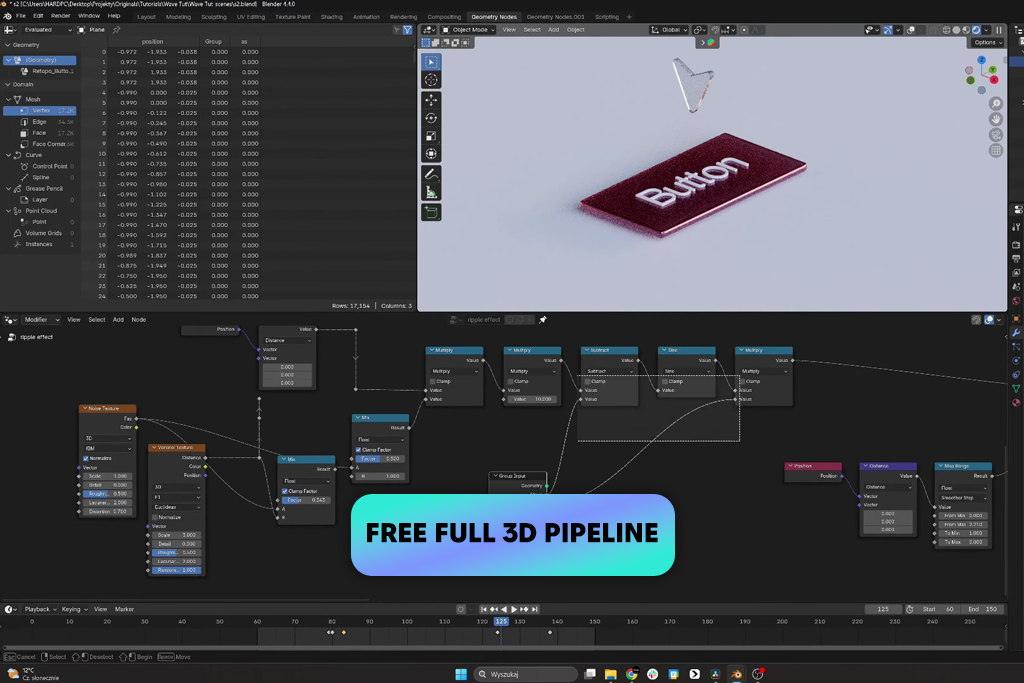Toggle Clamp checkbox in Subtract node
The width and height of the screenshot is (1024, 683).
pyautogui.click(x=587, y=381)
